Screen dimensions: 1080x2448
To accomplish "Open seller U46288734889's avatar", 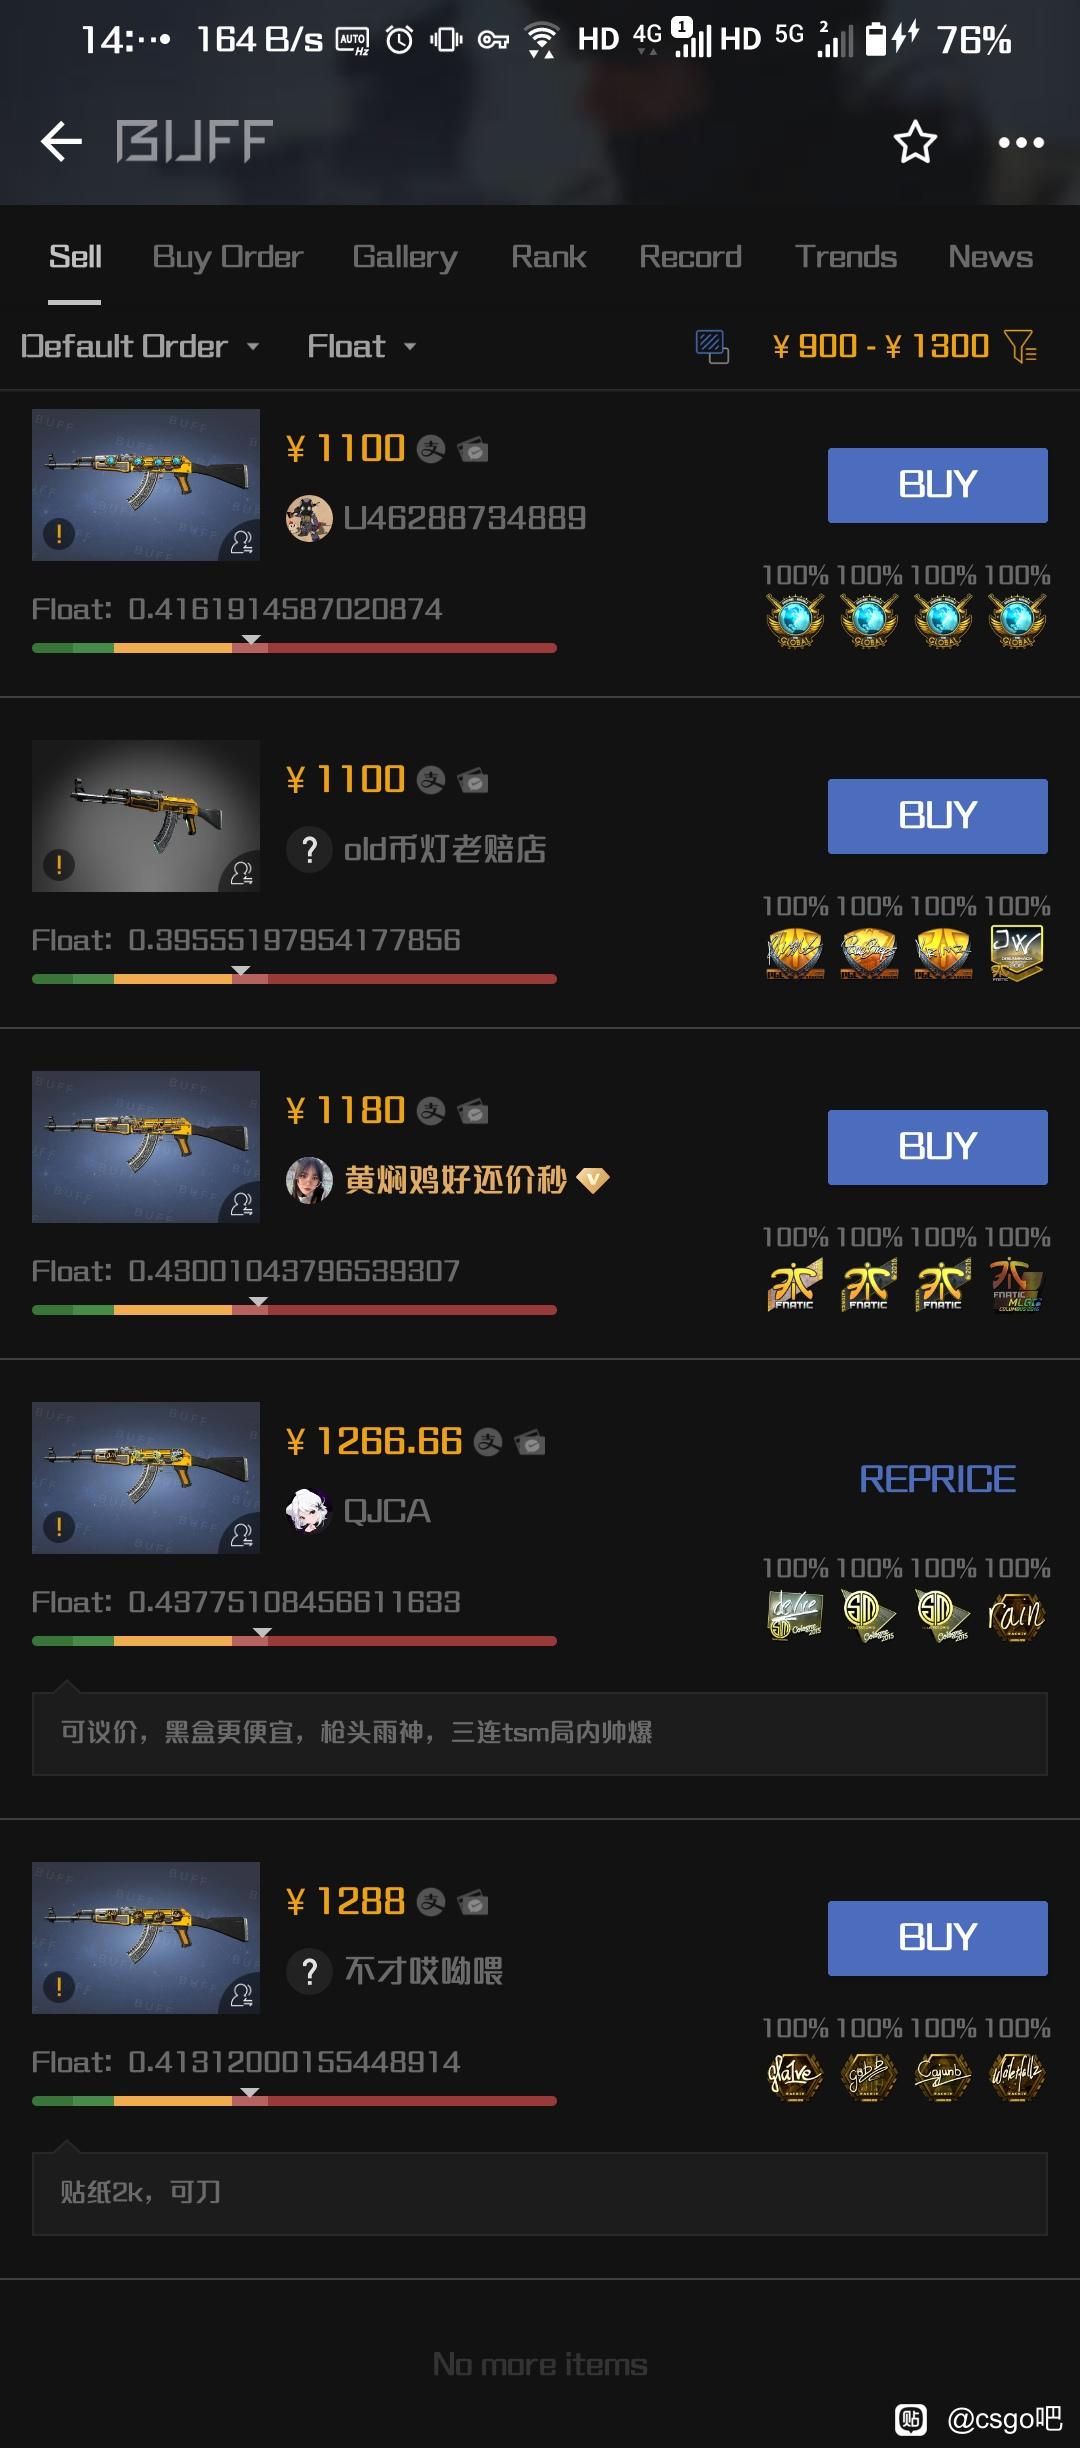I will (309, 518).
